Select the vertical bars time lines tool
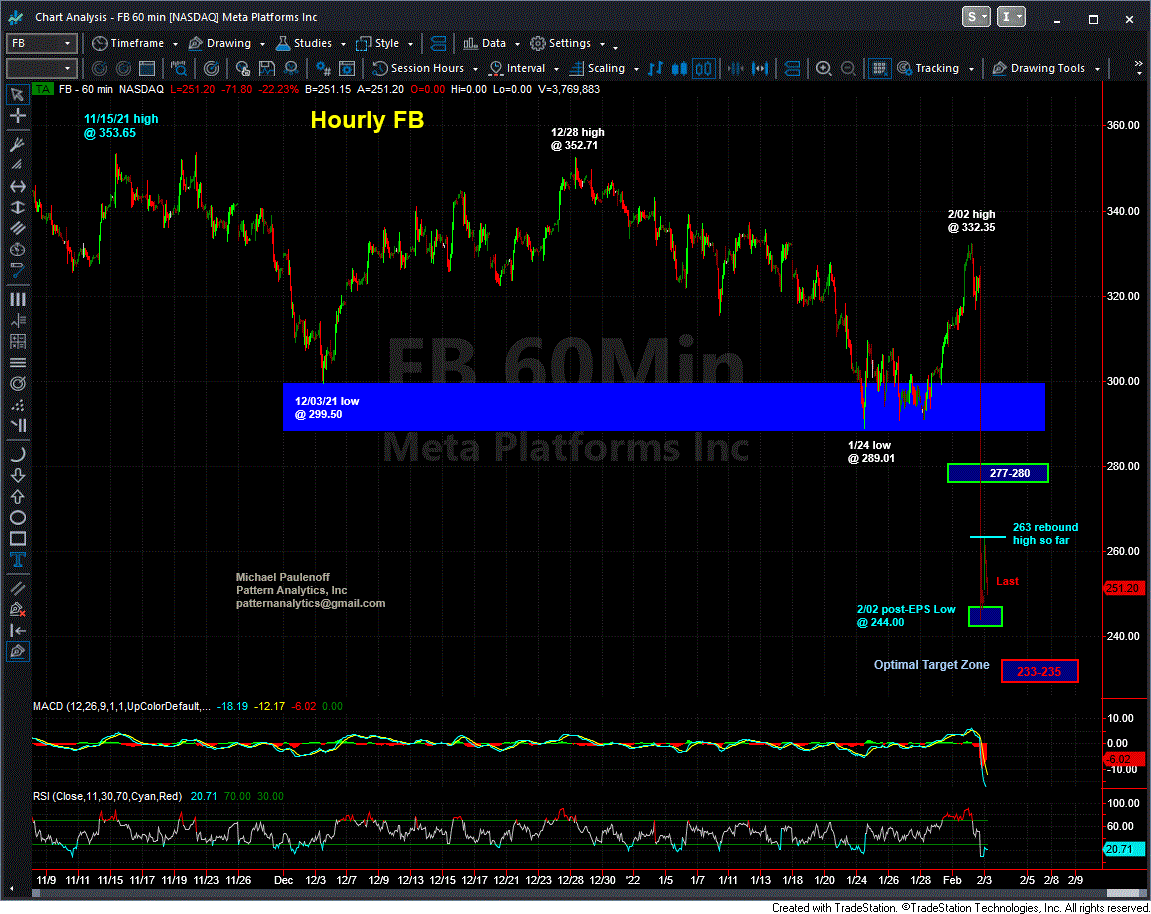The width and height of the screenshot is (1151, 914). click(x=18, y=299)
